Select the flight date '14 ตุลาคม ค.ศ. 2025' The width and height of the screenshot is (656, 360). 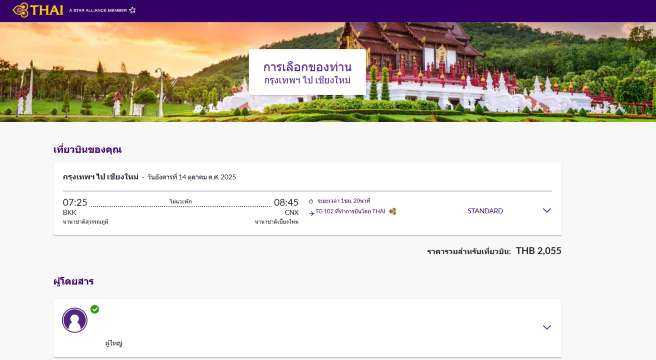pos(207,177)
